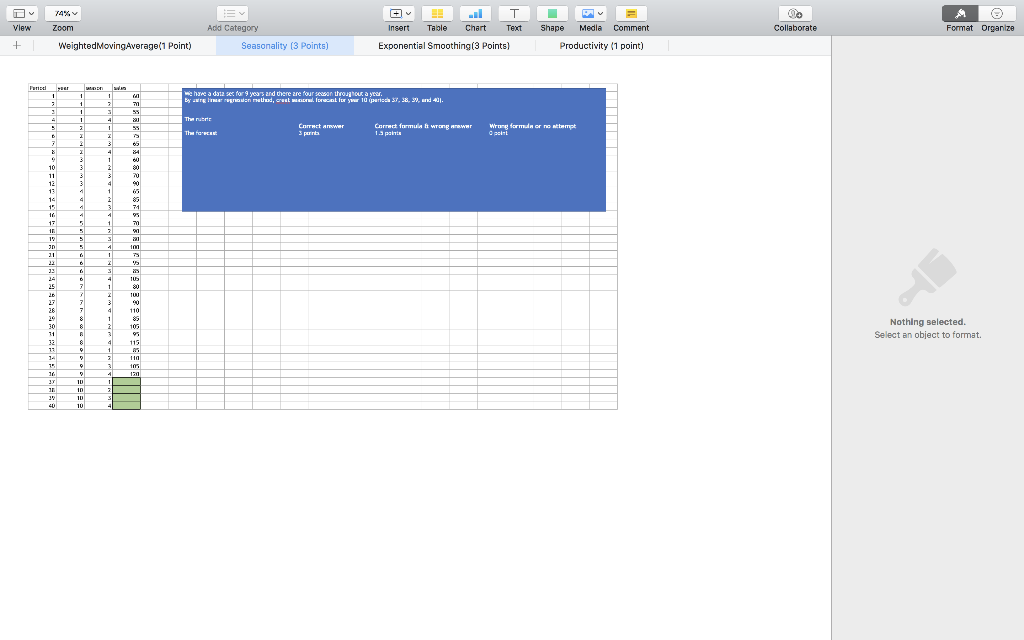This screenshot has height=640, width=1024.
Task: Open the Zoom level dropdown
Action: coord(64,13)
